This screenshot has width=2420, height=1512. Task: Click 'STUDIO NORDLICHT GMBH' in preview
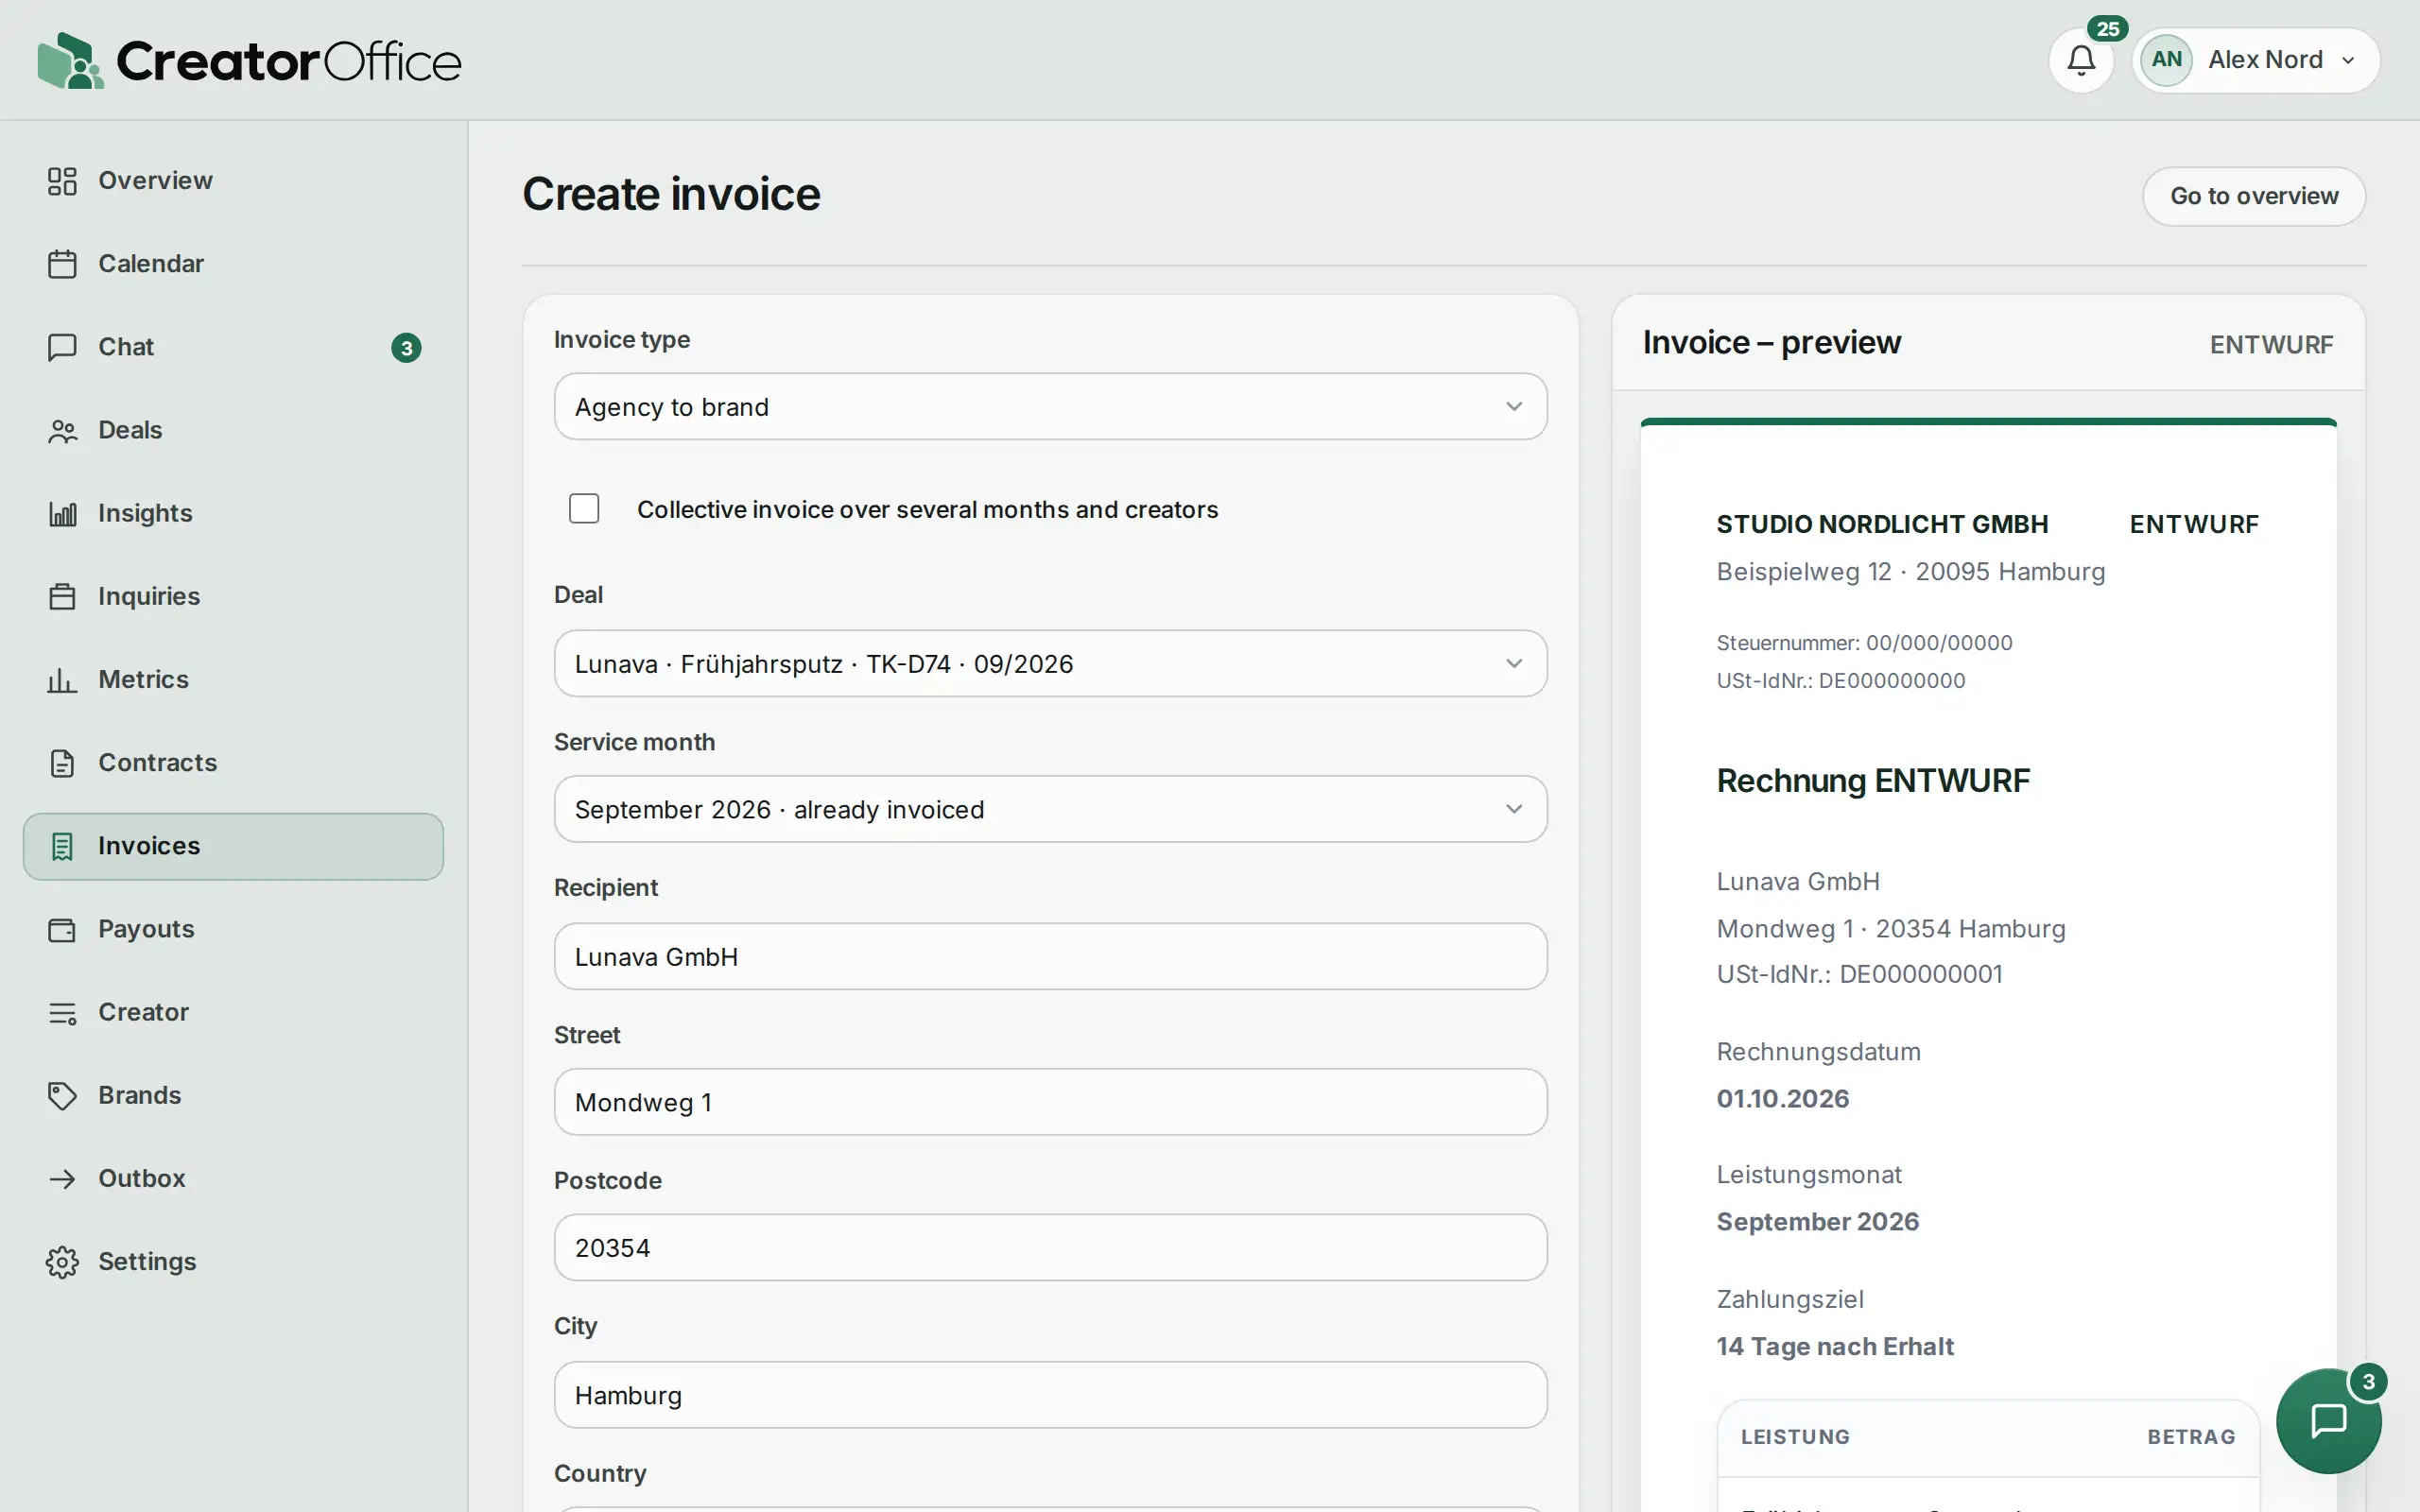[1882, 524]
